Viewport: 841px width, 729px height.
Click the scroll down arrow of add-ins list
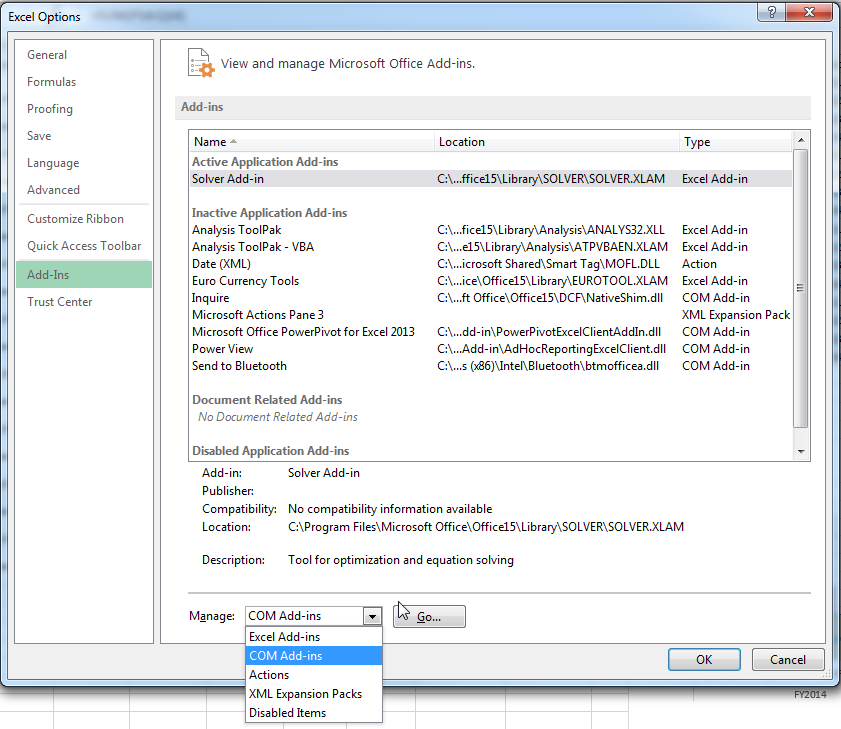[801, 452]
